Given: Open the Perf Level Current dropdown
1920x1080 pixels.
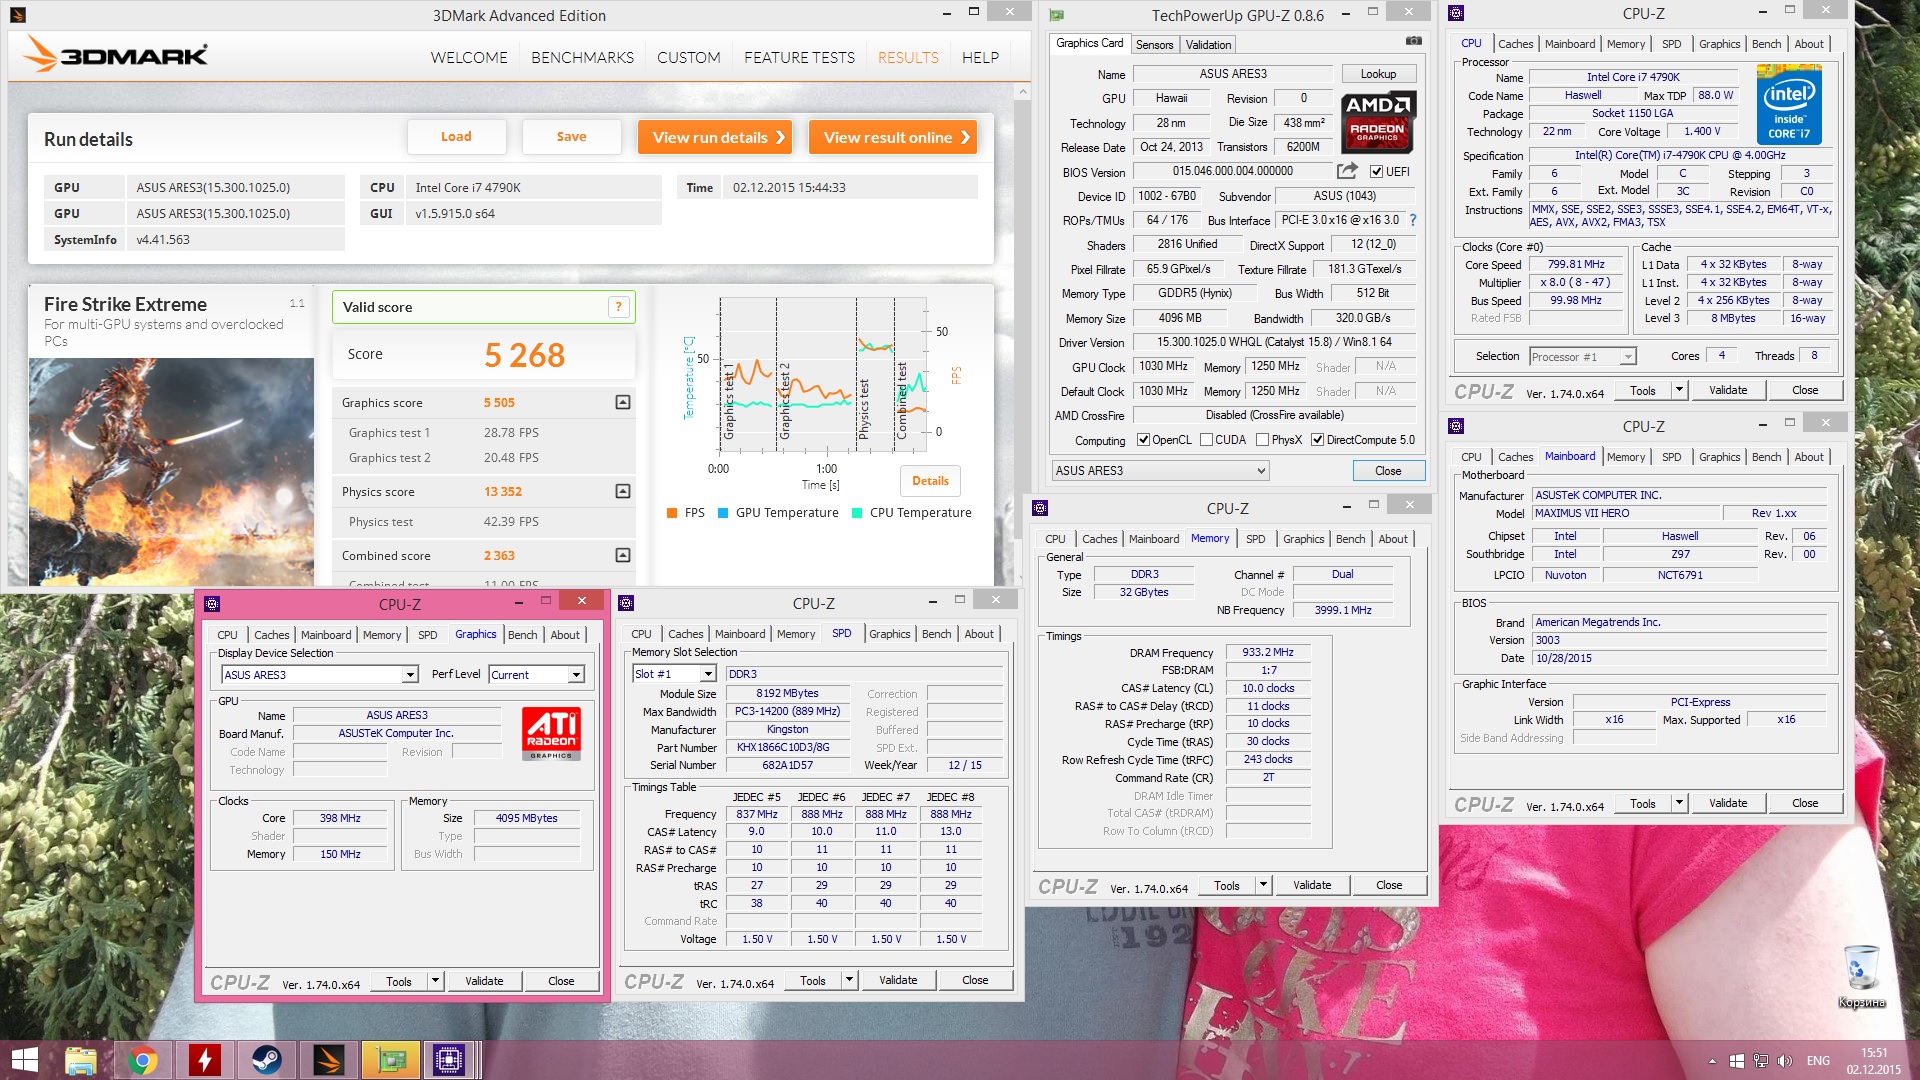Looking at the screenshot, I should (x=536, y=675).
